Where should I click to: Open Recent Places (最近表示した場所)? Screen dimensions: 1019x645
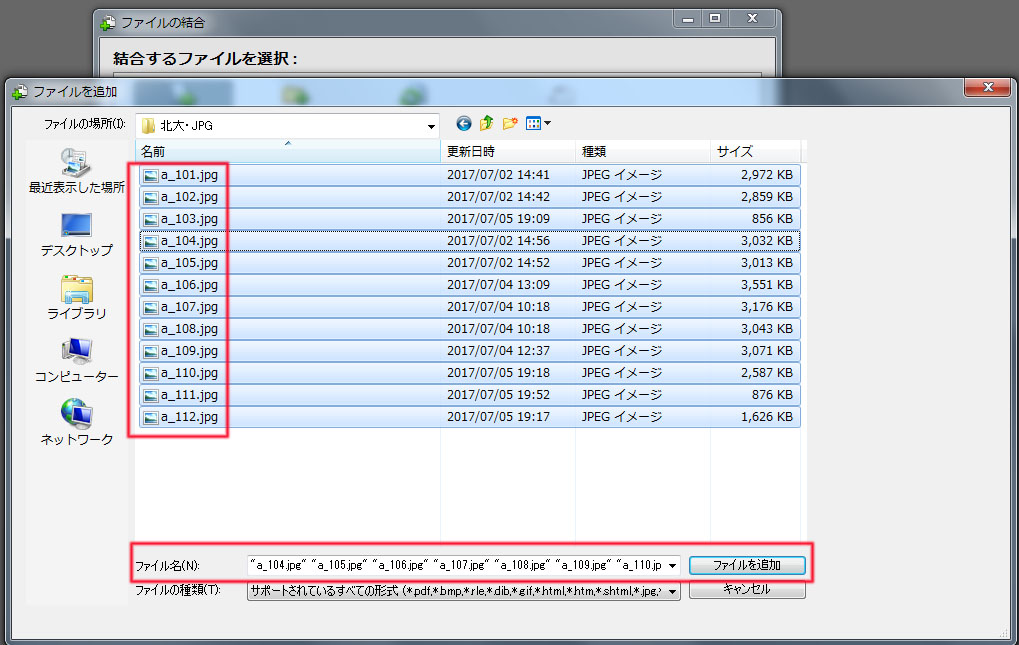tap(76, 171)
